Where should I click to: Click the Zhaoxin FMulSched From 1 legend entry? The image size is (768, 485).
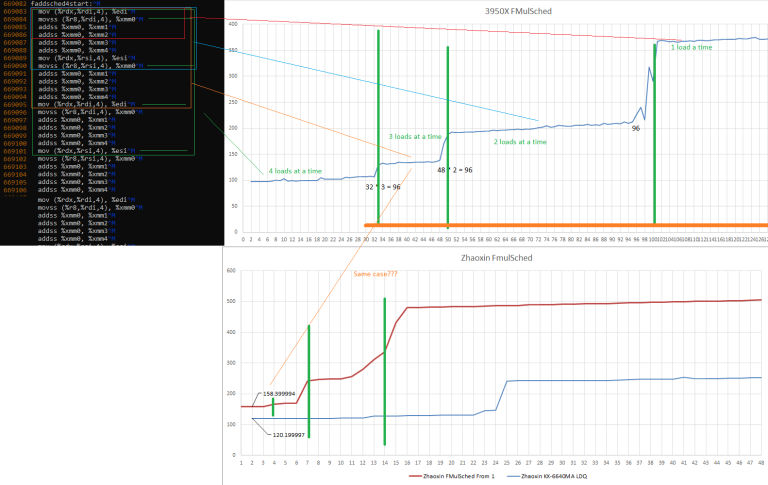tap(452, 476)
